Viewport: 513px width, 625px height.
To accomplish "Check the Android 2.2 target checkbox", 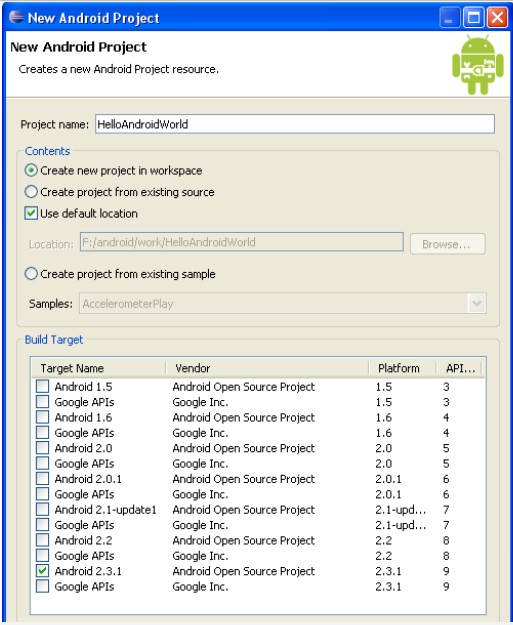I will point(42,540).
